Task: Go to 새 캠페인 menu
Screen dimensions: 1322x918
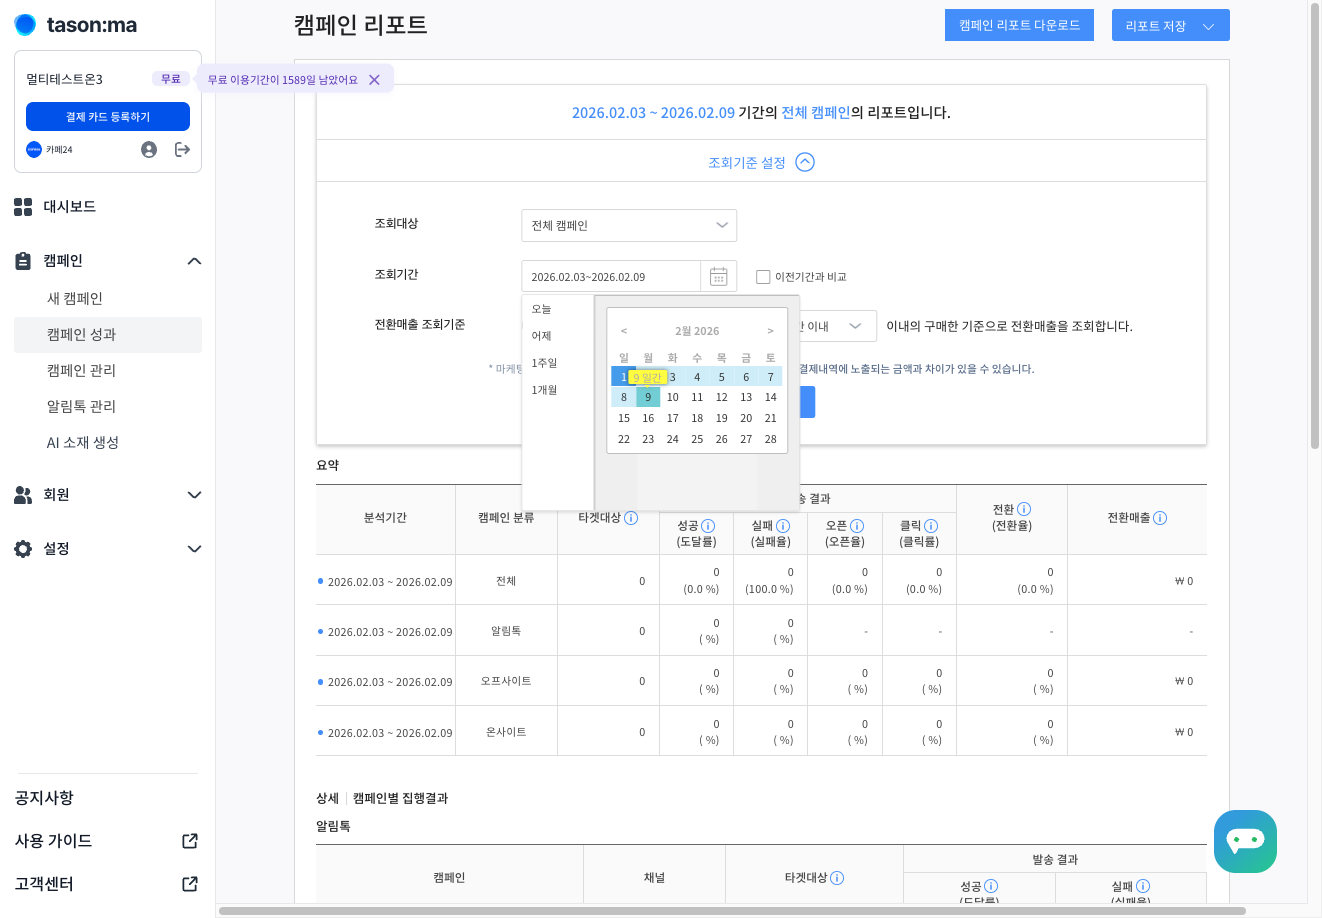Action: coord(75,299)
